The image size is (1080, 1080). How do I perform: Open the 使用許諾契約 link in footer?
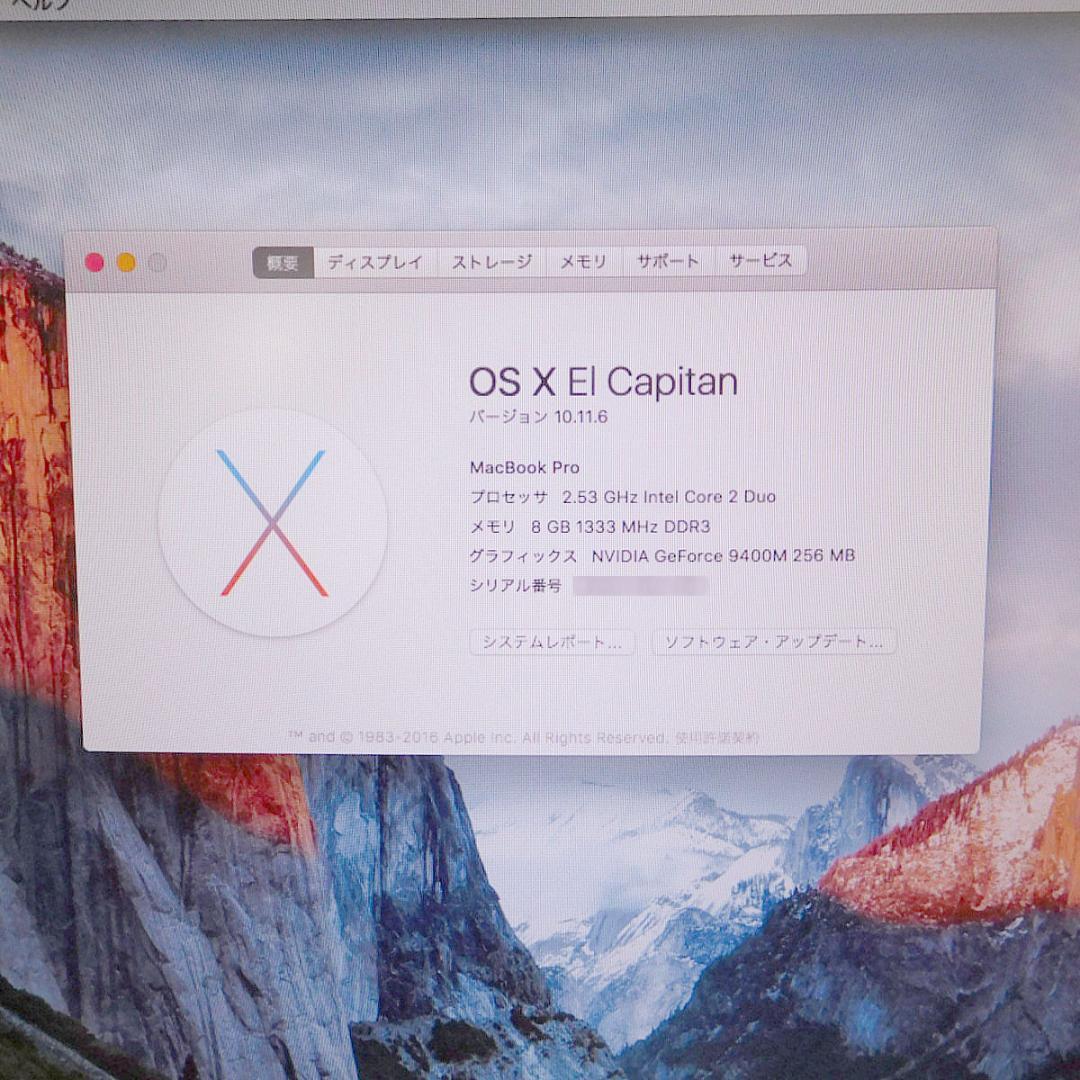click(717, 738)
